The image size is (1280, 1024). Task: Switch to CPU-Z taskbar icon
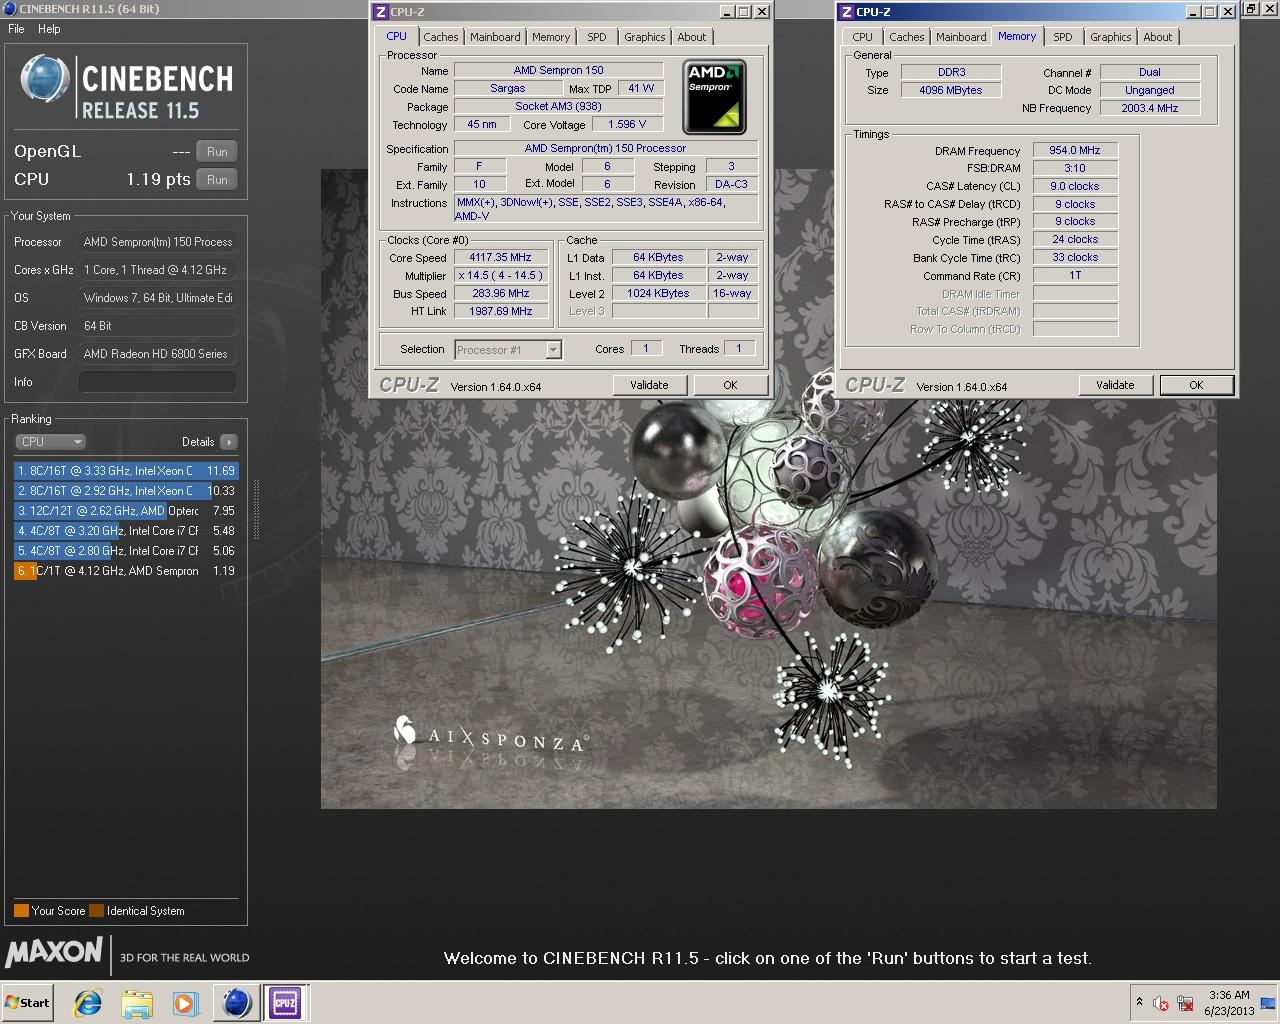285,1003
